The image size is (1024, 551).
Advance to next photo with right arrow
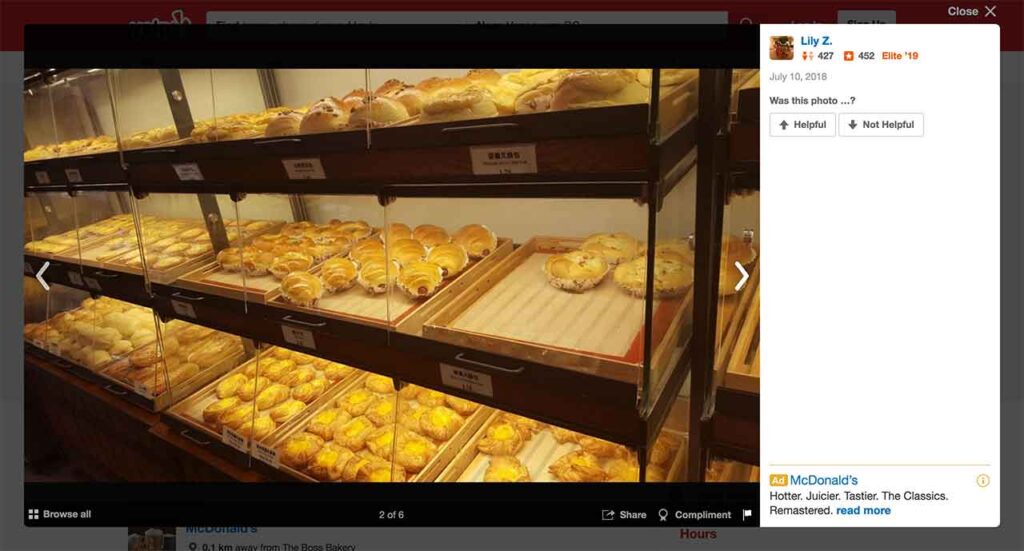click(741, 276)
